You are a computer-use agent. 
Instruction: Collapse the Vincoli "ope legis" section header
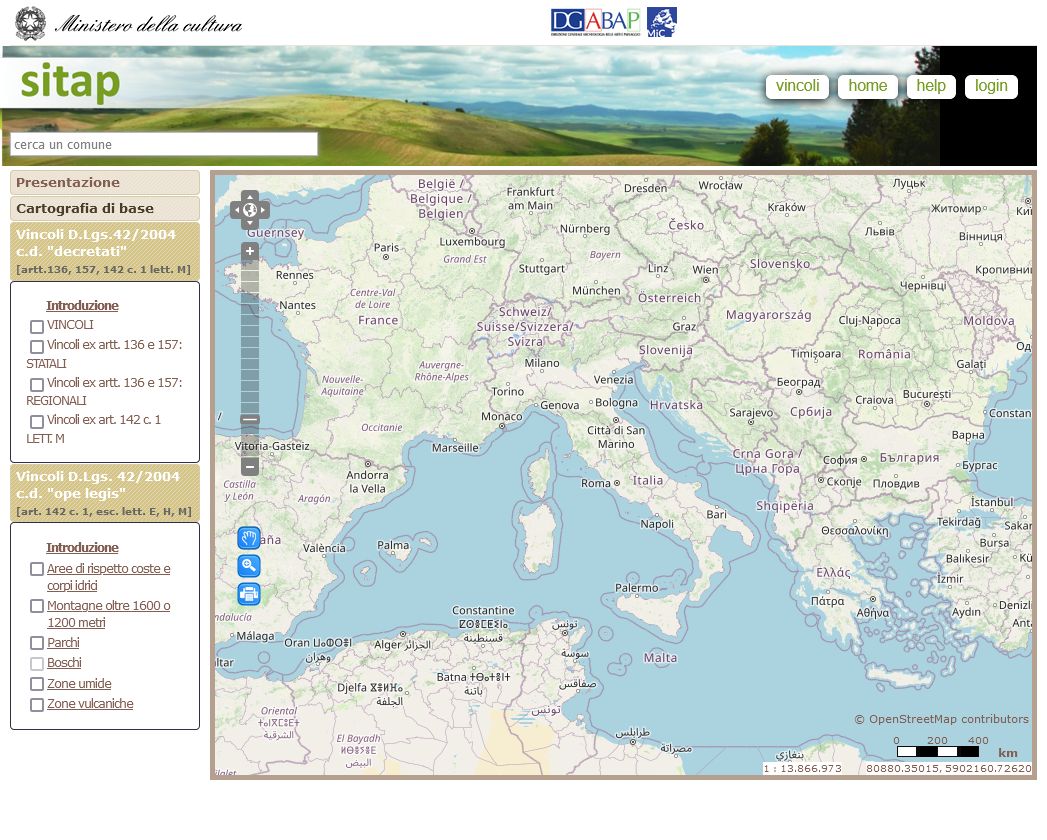(105, 493)
